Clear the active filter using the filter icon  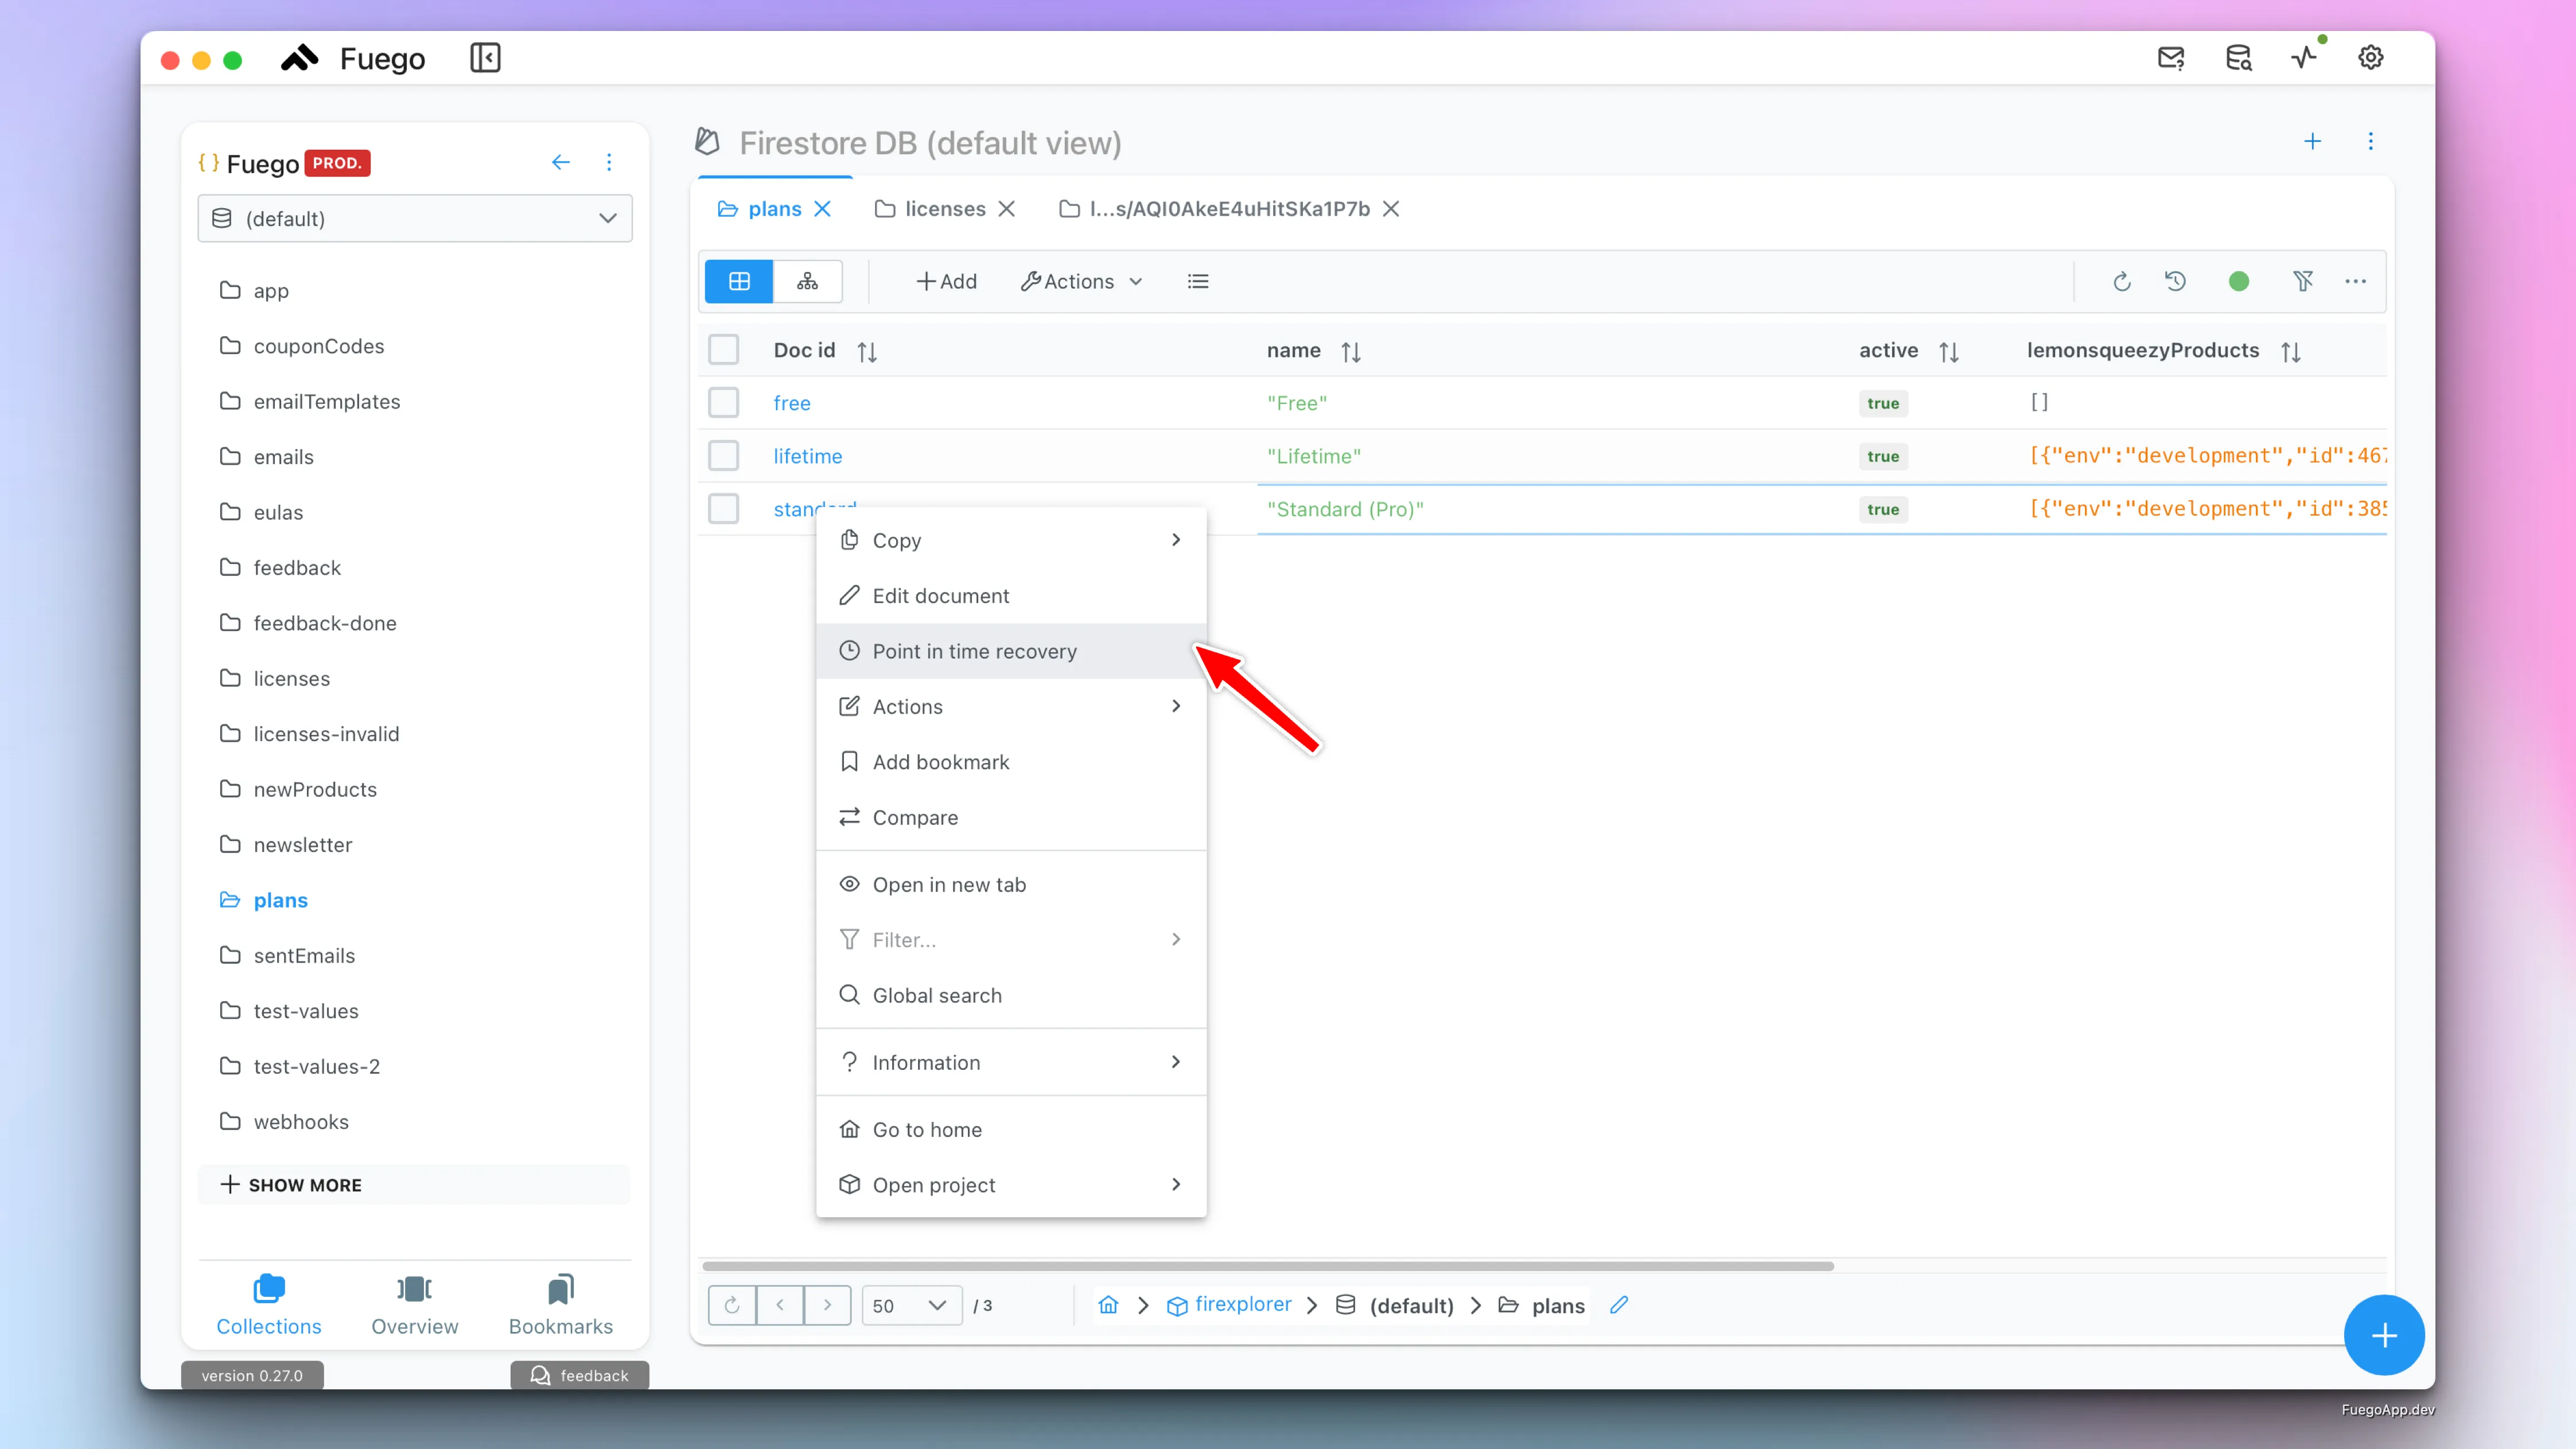(2303, 281)
